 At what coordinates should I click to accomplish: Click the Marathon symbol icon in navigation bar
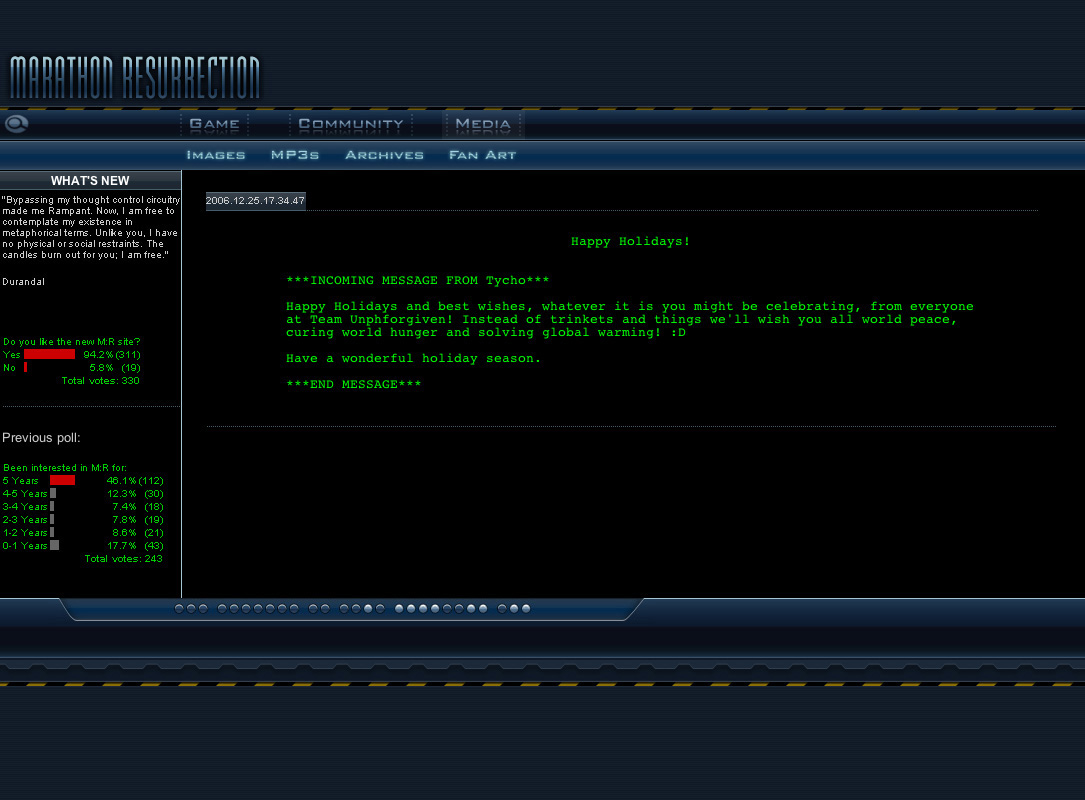[16, 124]
